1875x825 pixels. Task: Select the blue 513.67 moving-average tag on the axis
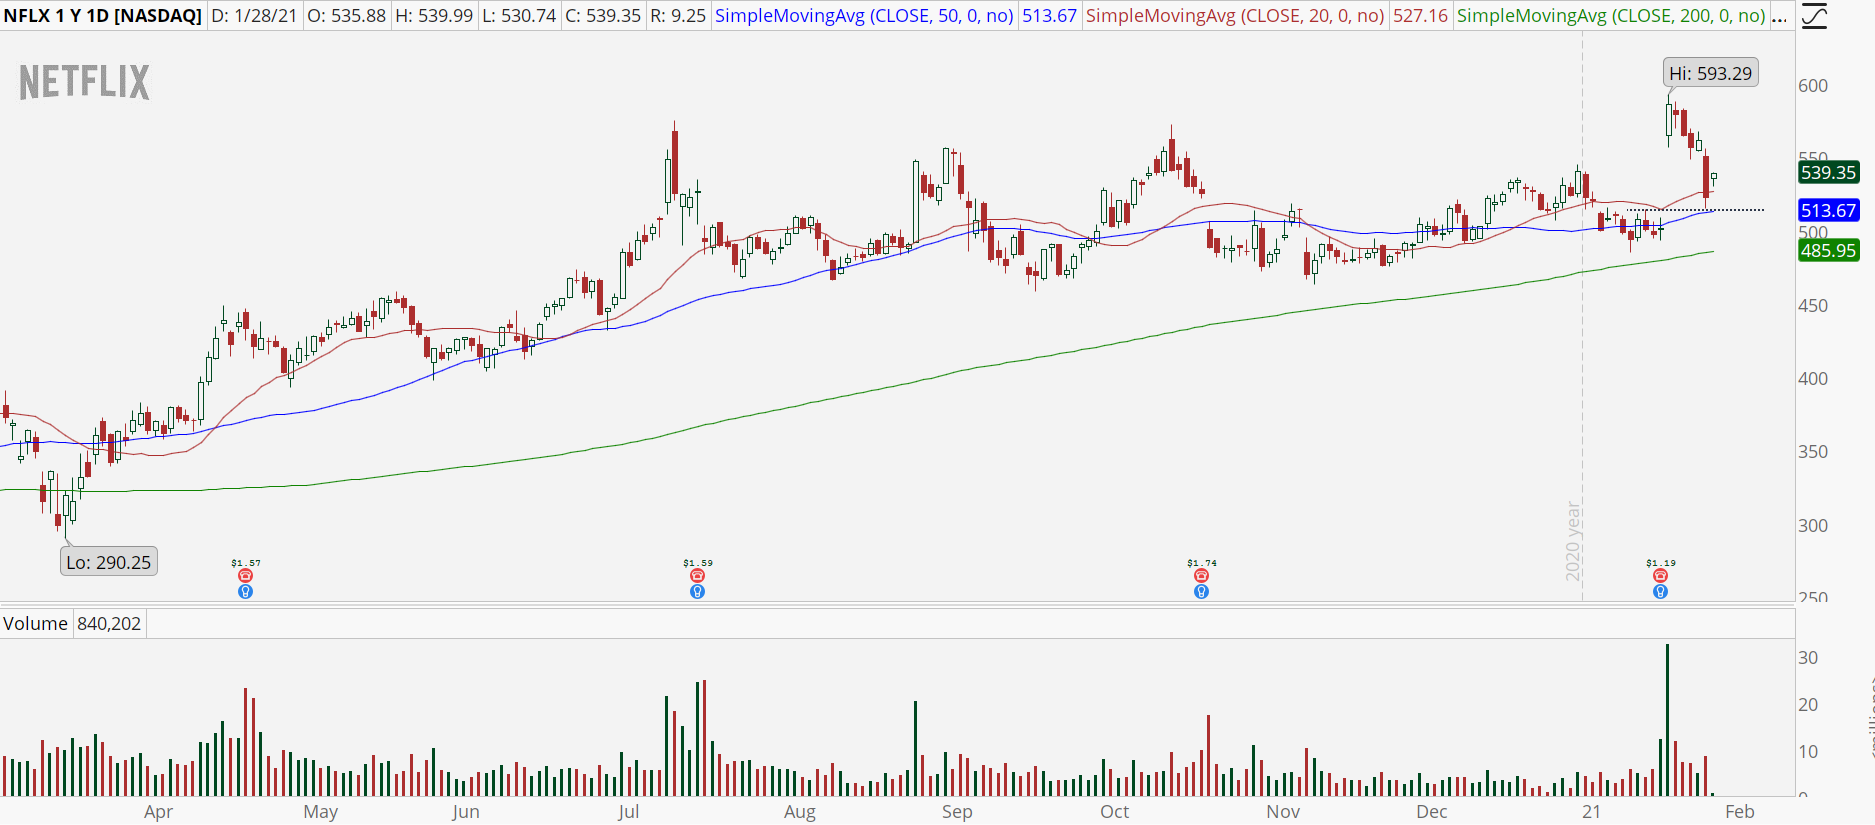coord(1828,210)
